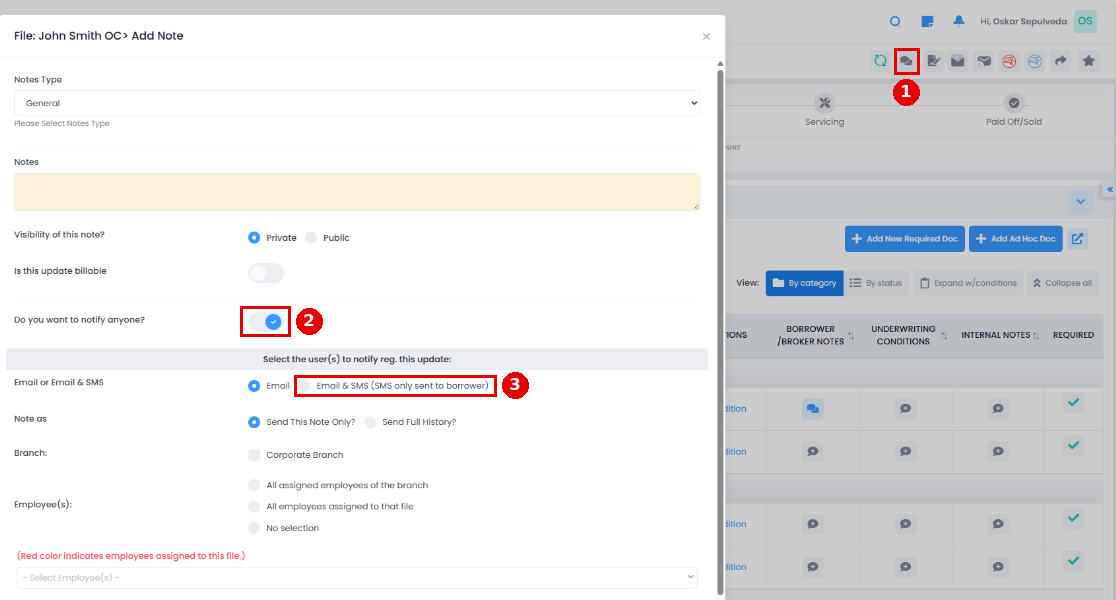Open the search magnifier in the header
The height and width of the screenshot is (600, 1116).
pyautogui.click(x=895, y=21)
